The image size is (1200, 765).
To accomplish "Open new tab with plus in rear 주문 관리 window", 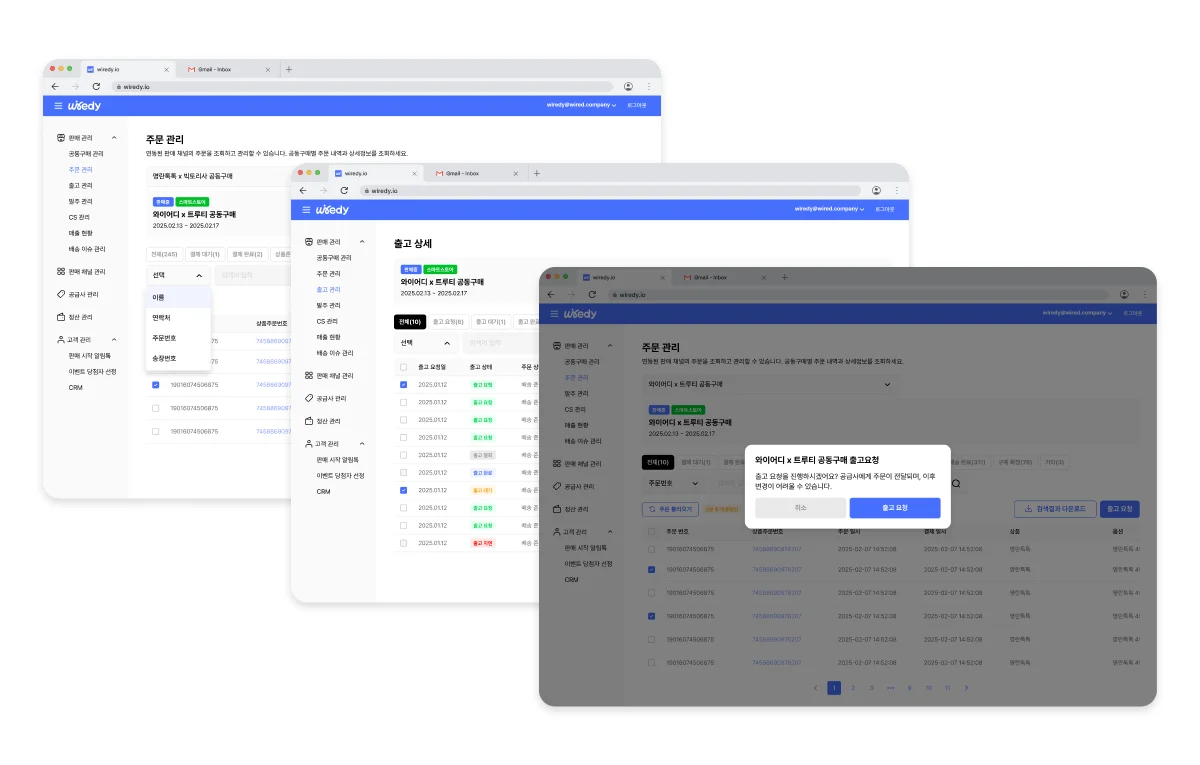I will point(289,69).
